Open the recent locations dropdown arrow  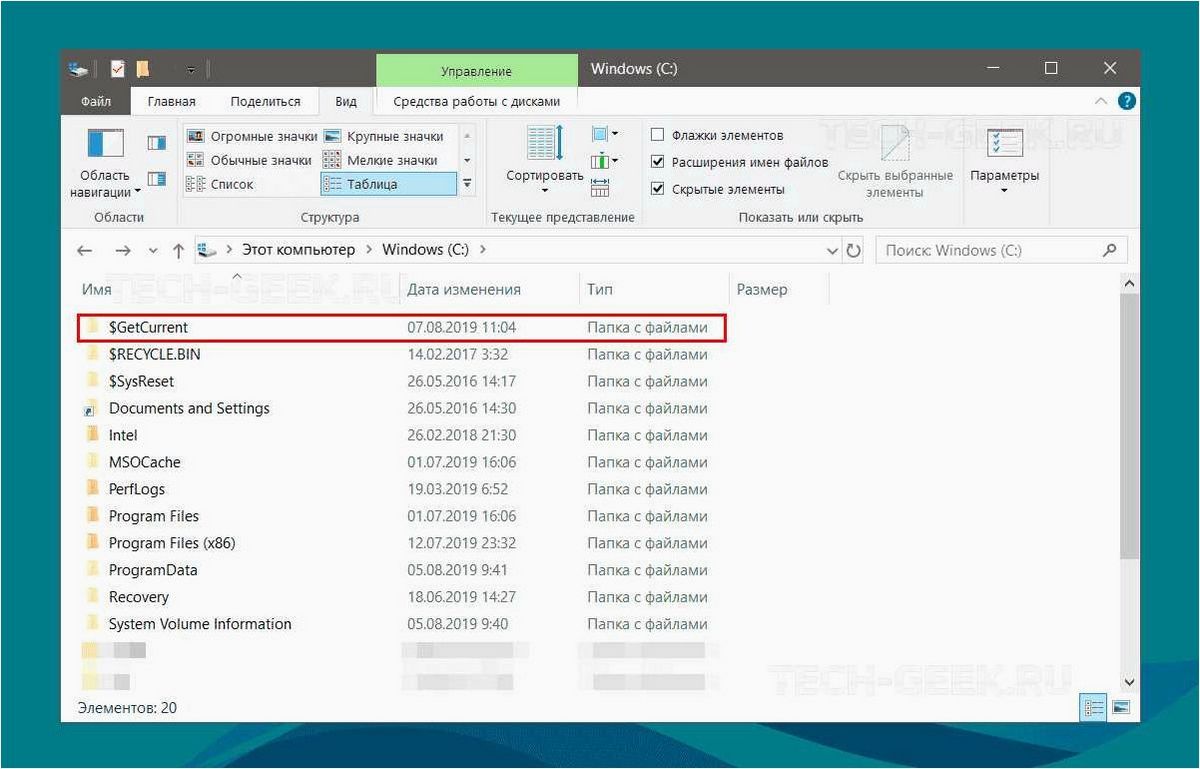153,251
